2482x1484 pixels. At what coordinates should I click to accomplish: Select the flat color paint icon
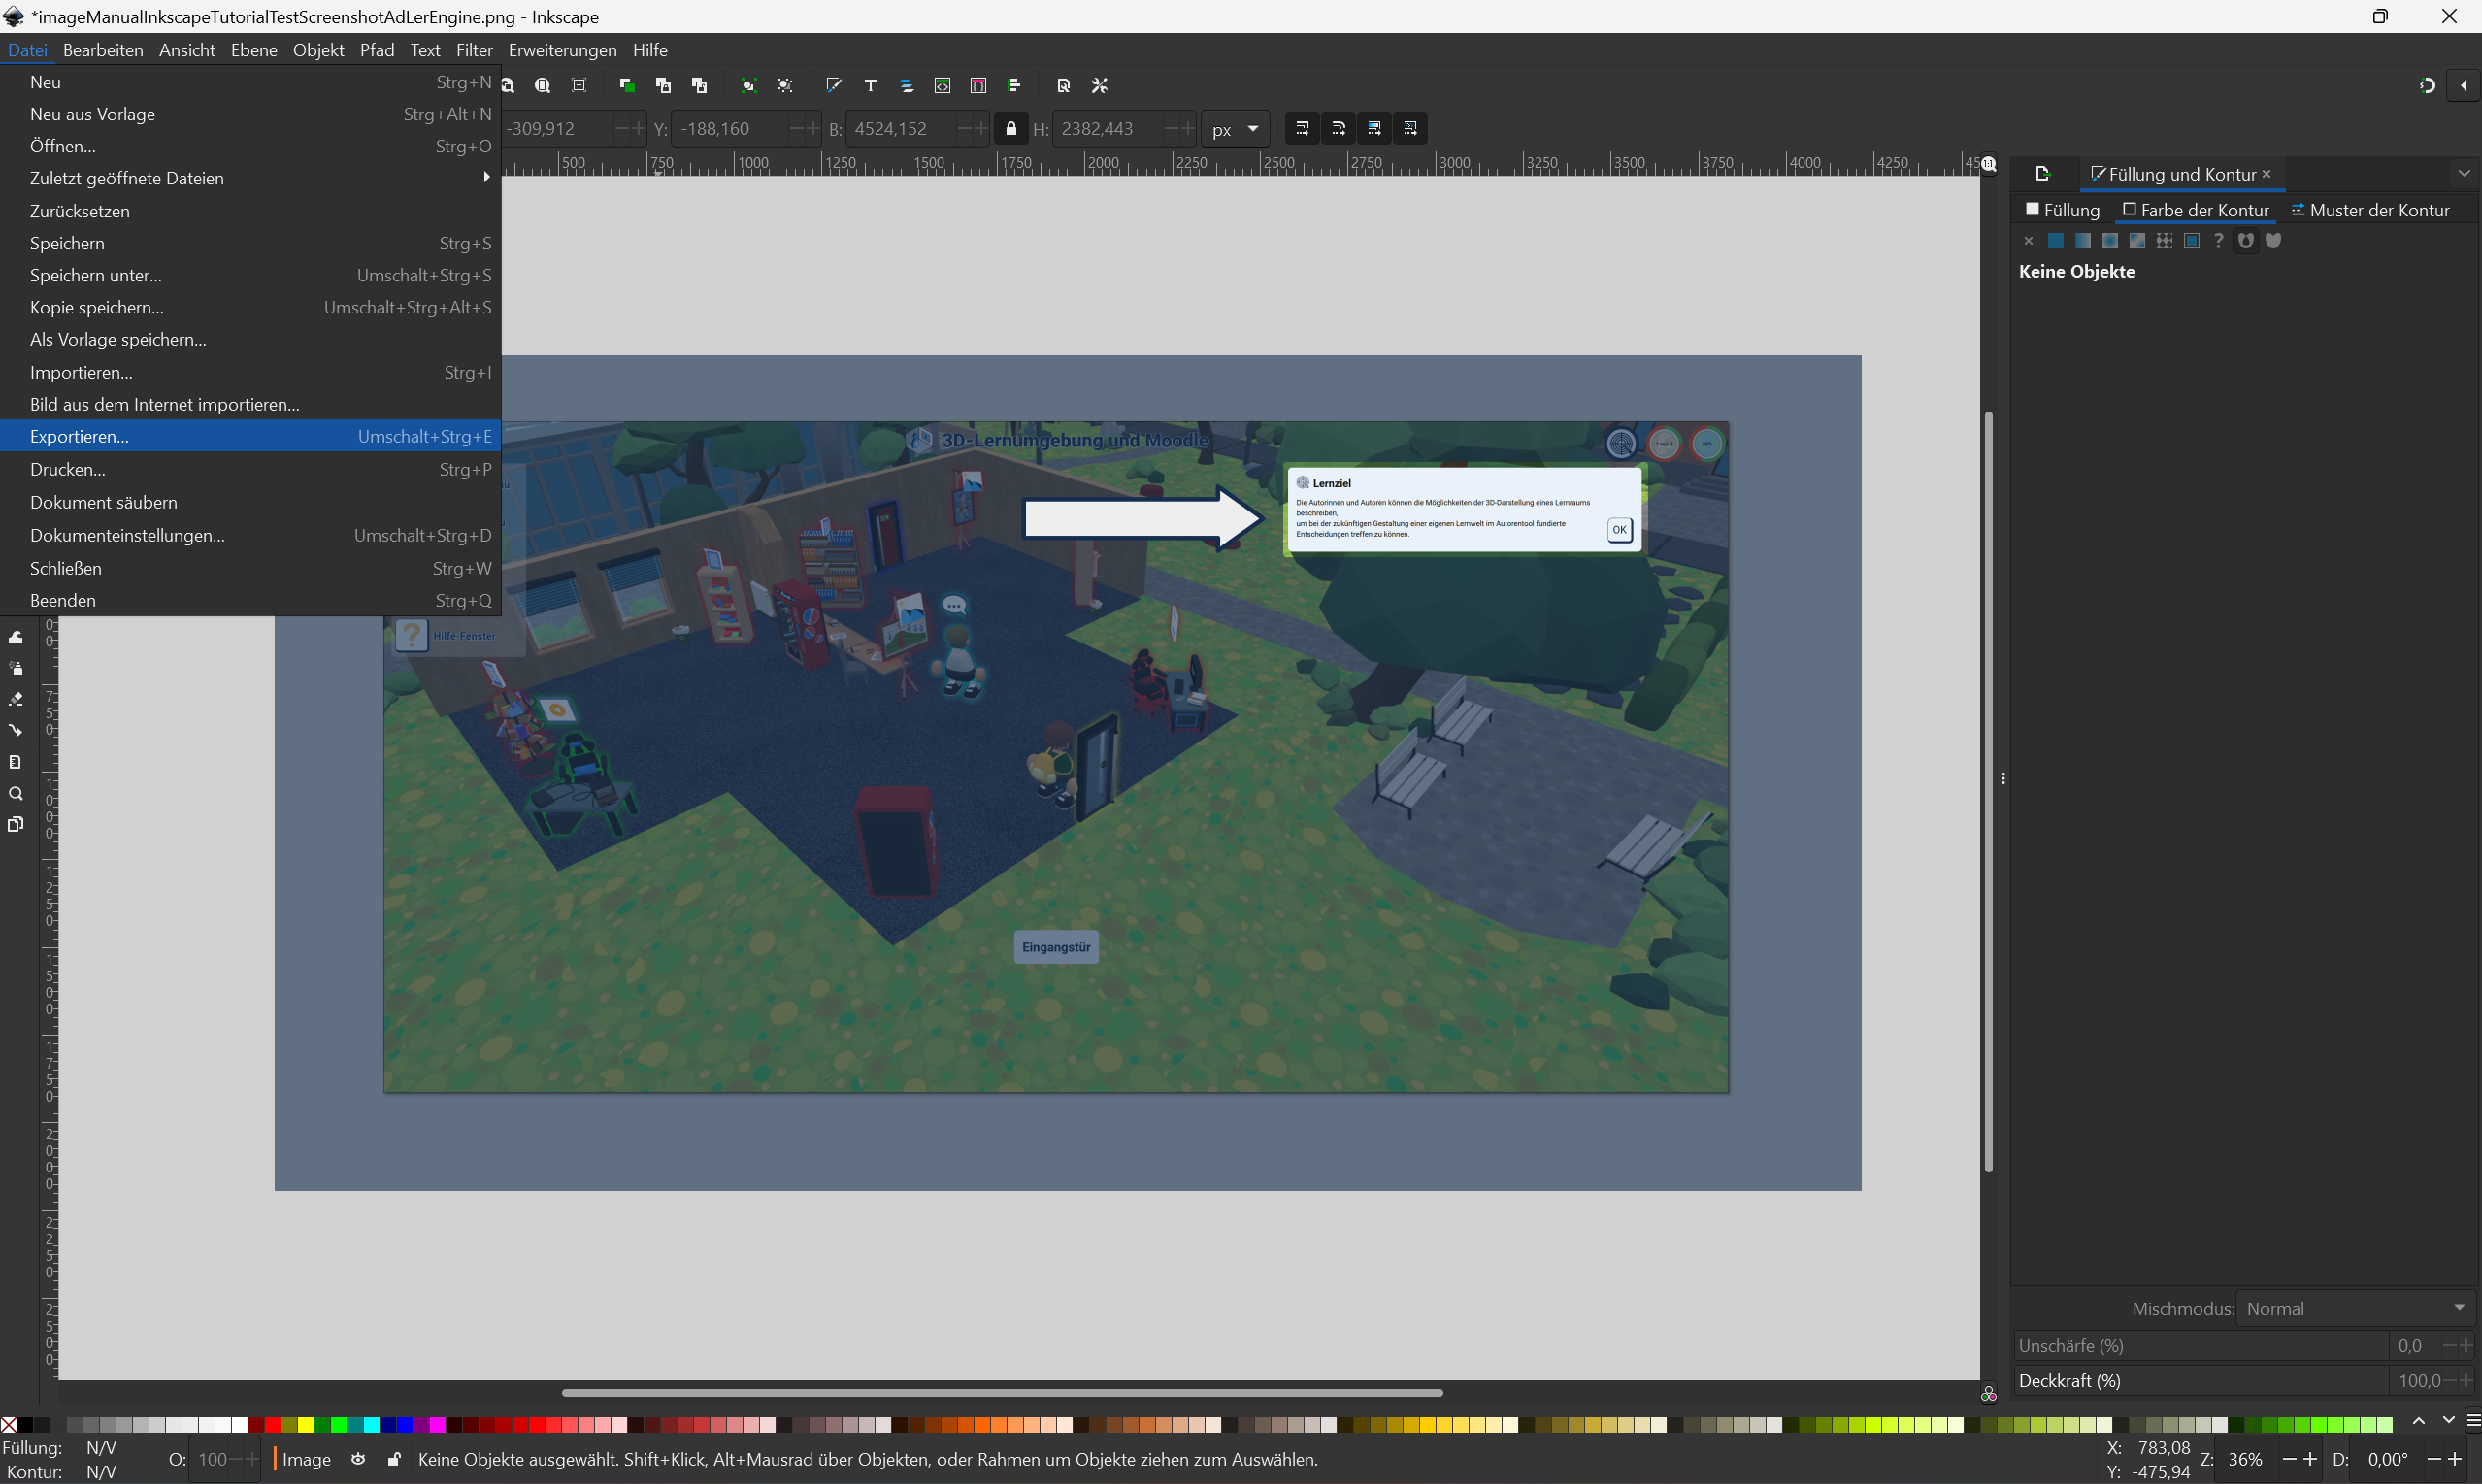[2055, 241]
